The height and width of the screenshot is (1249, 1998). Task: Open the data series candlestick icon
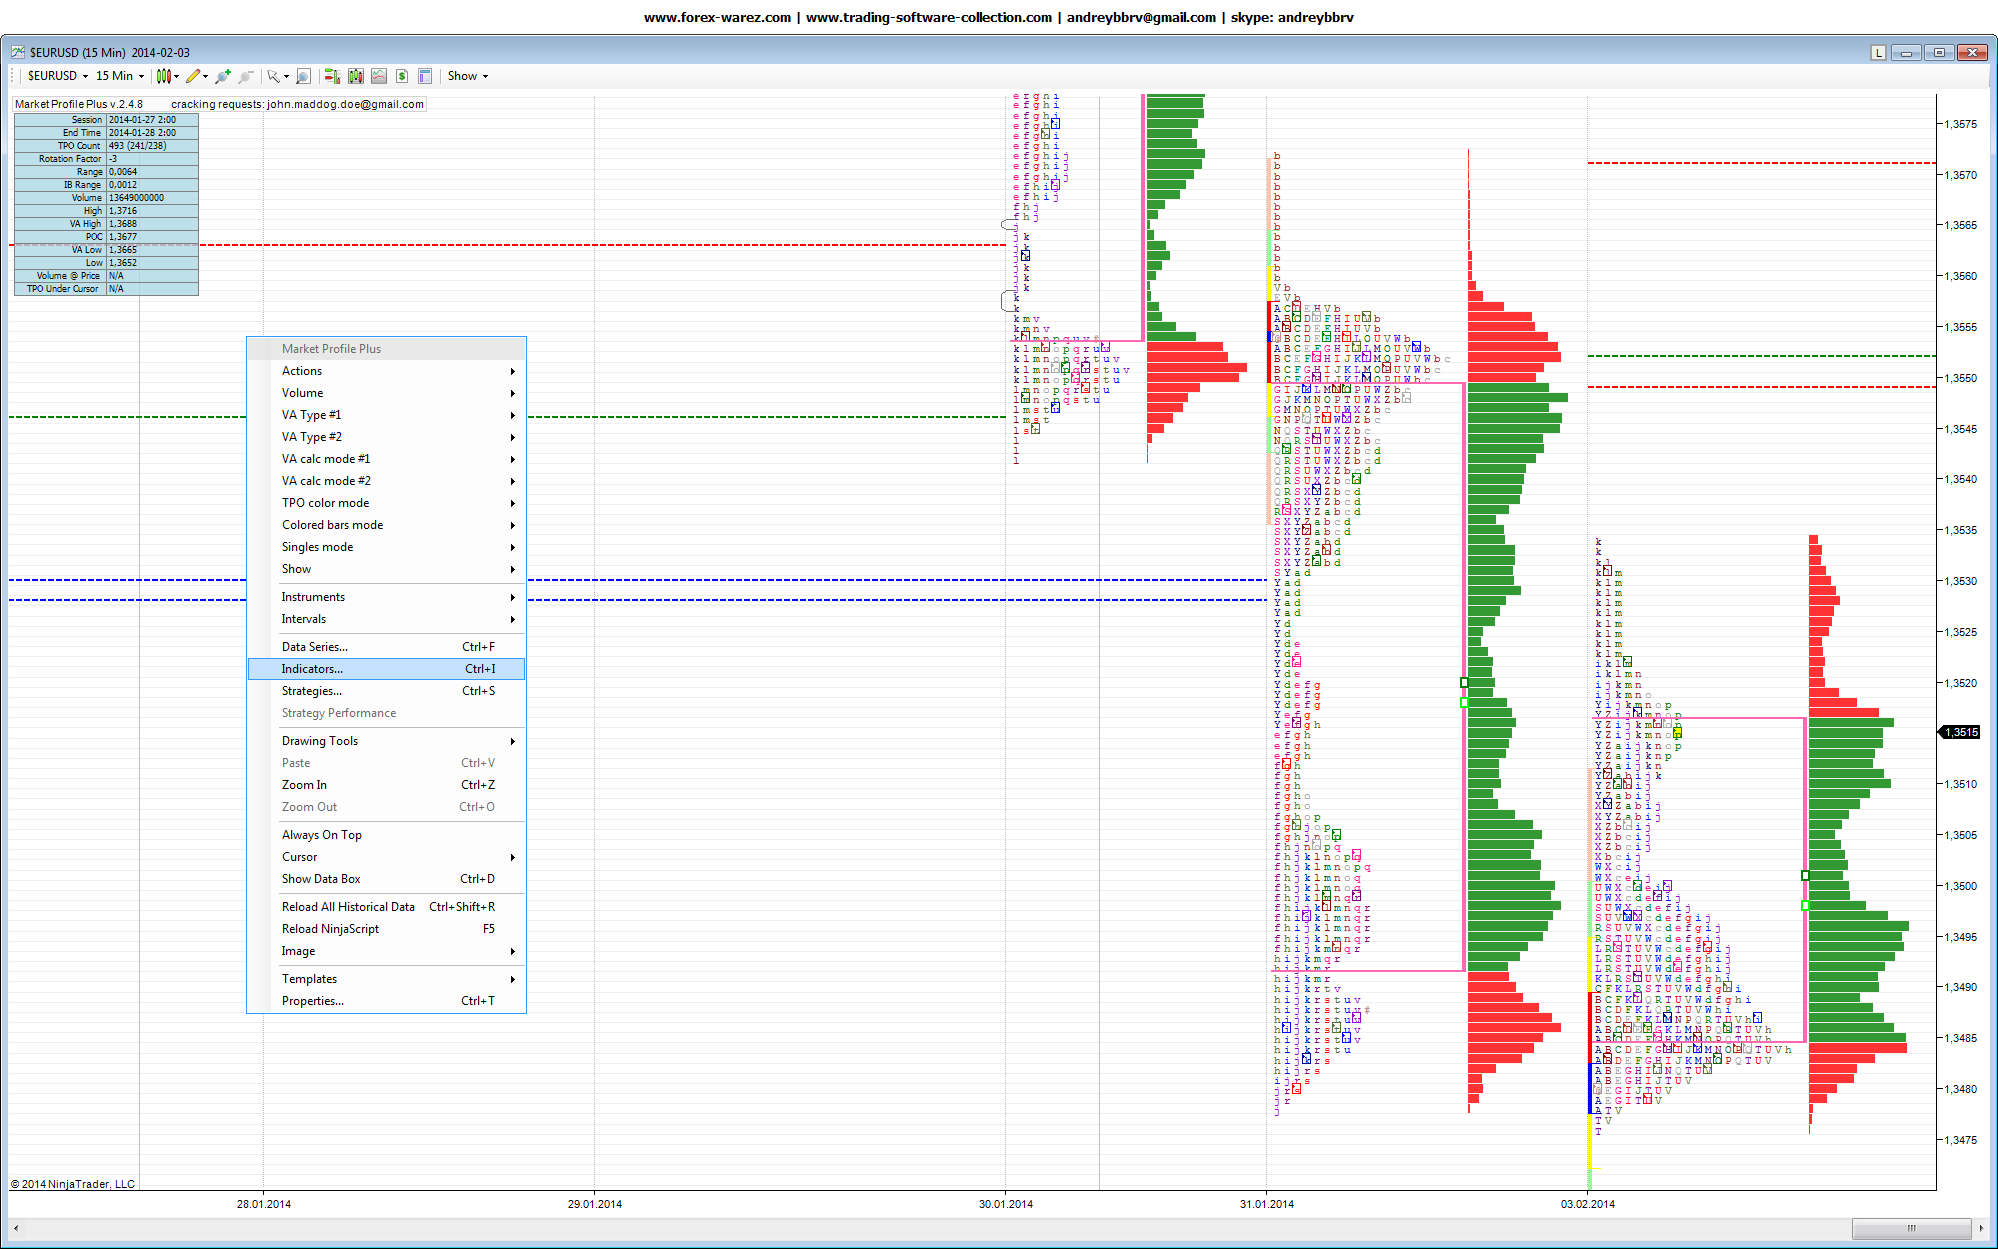[x=355, y=76]
